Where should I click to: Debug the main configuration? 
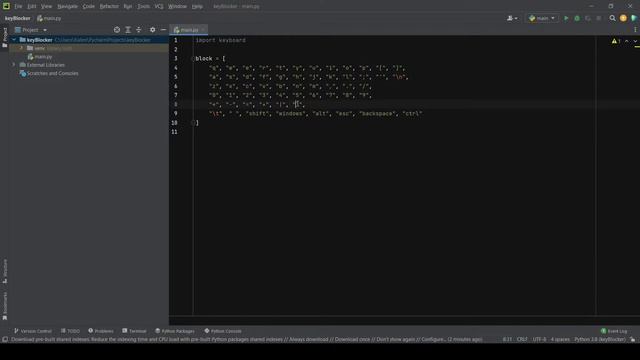tap(577, 18)
